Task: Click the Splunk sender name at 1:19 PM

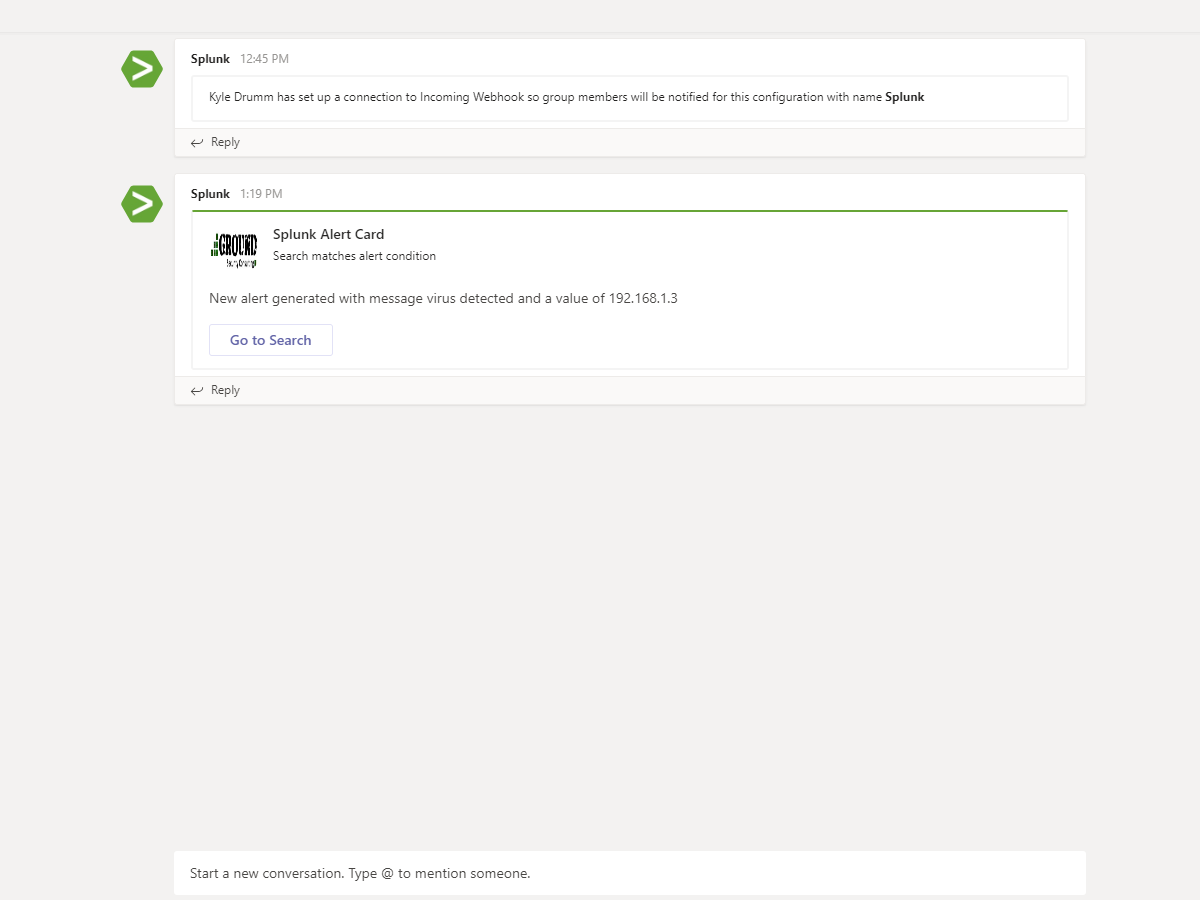Action: 210,194
